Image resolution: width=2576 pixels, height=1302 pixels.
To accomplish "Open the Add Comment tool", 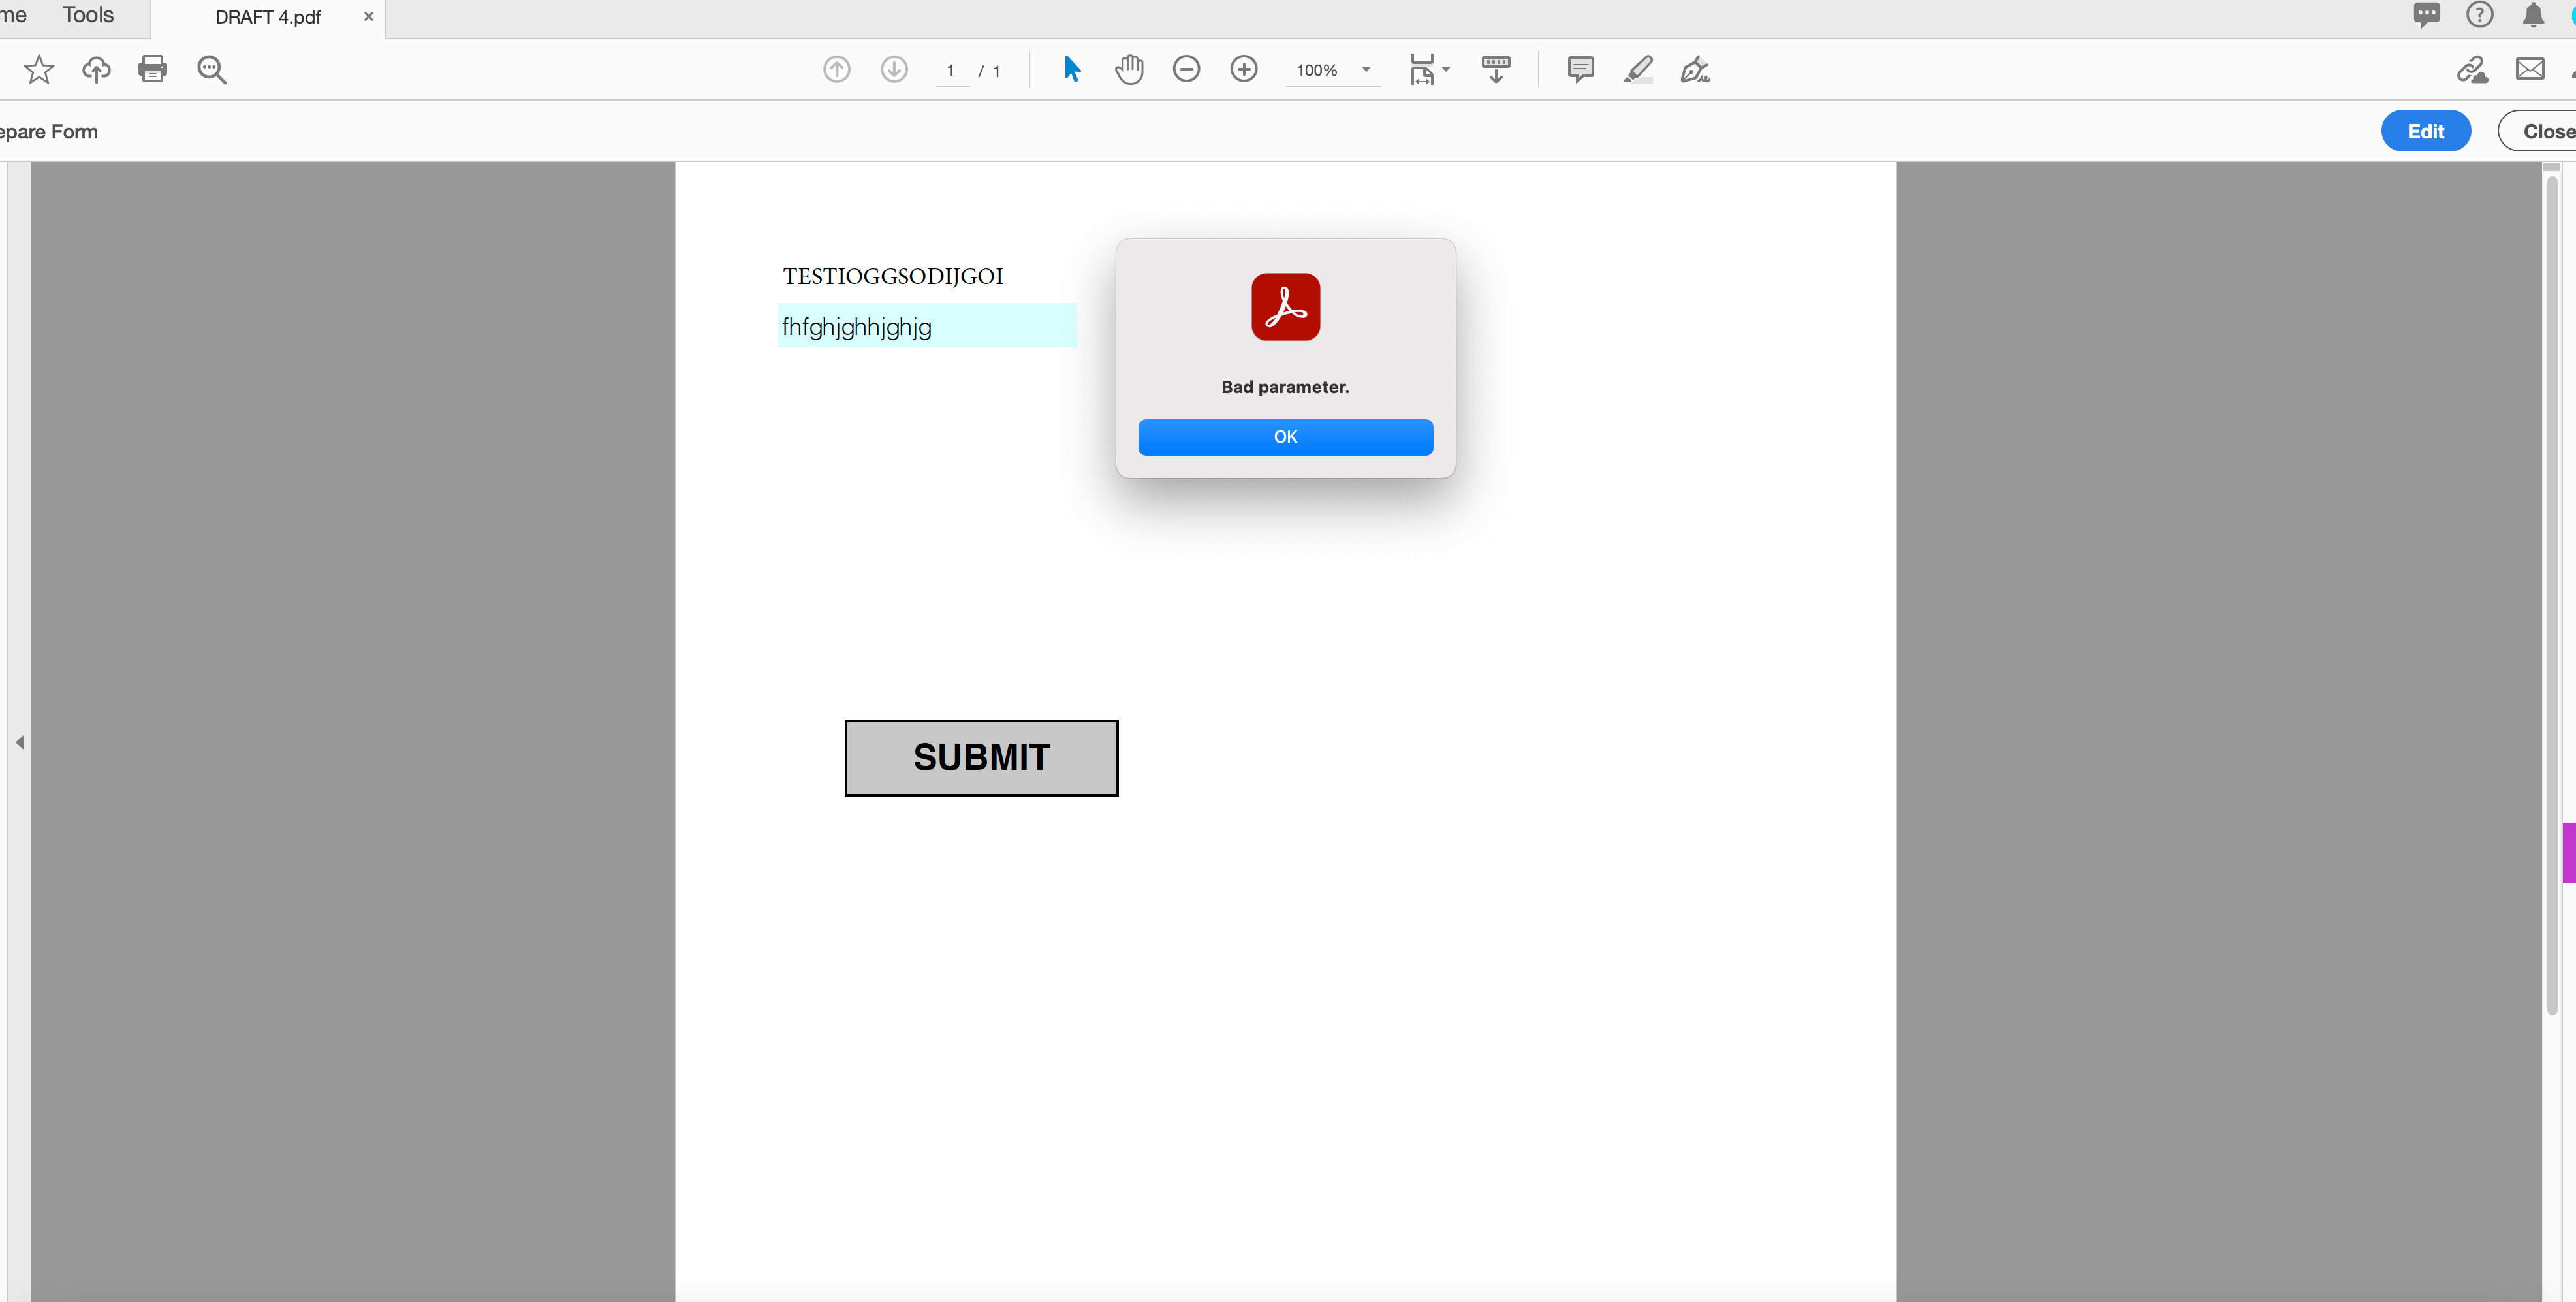I will 1580,69.
